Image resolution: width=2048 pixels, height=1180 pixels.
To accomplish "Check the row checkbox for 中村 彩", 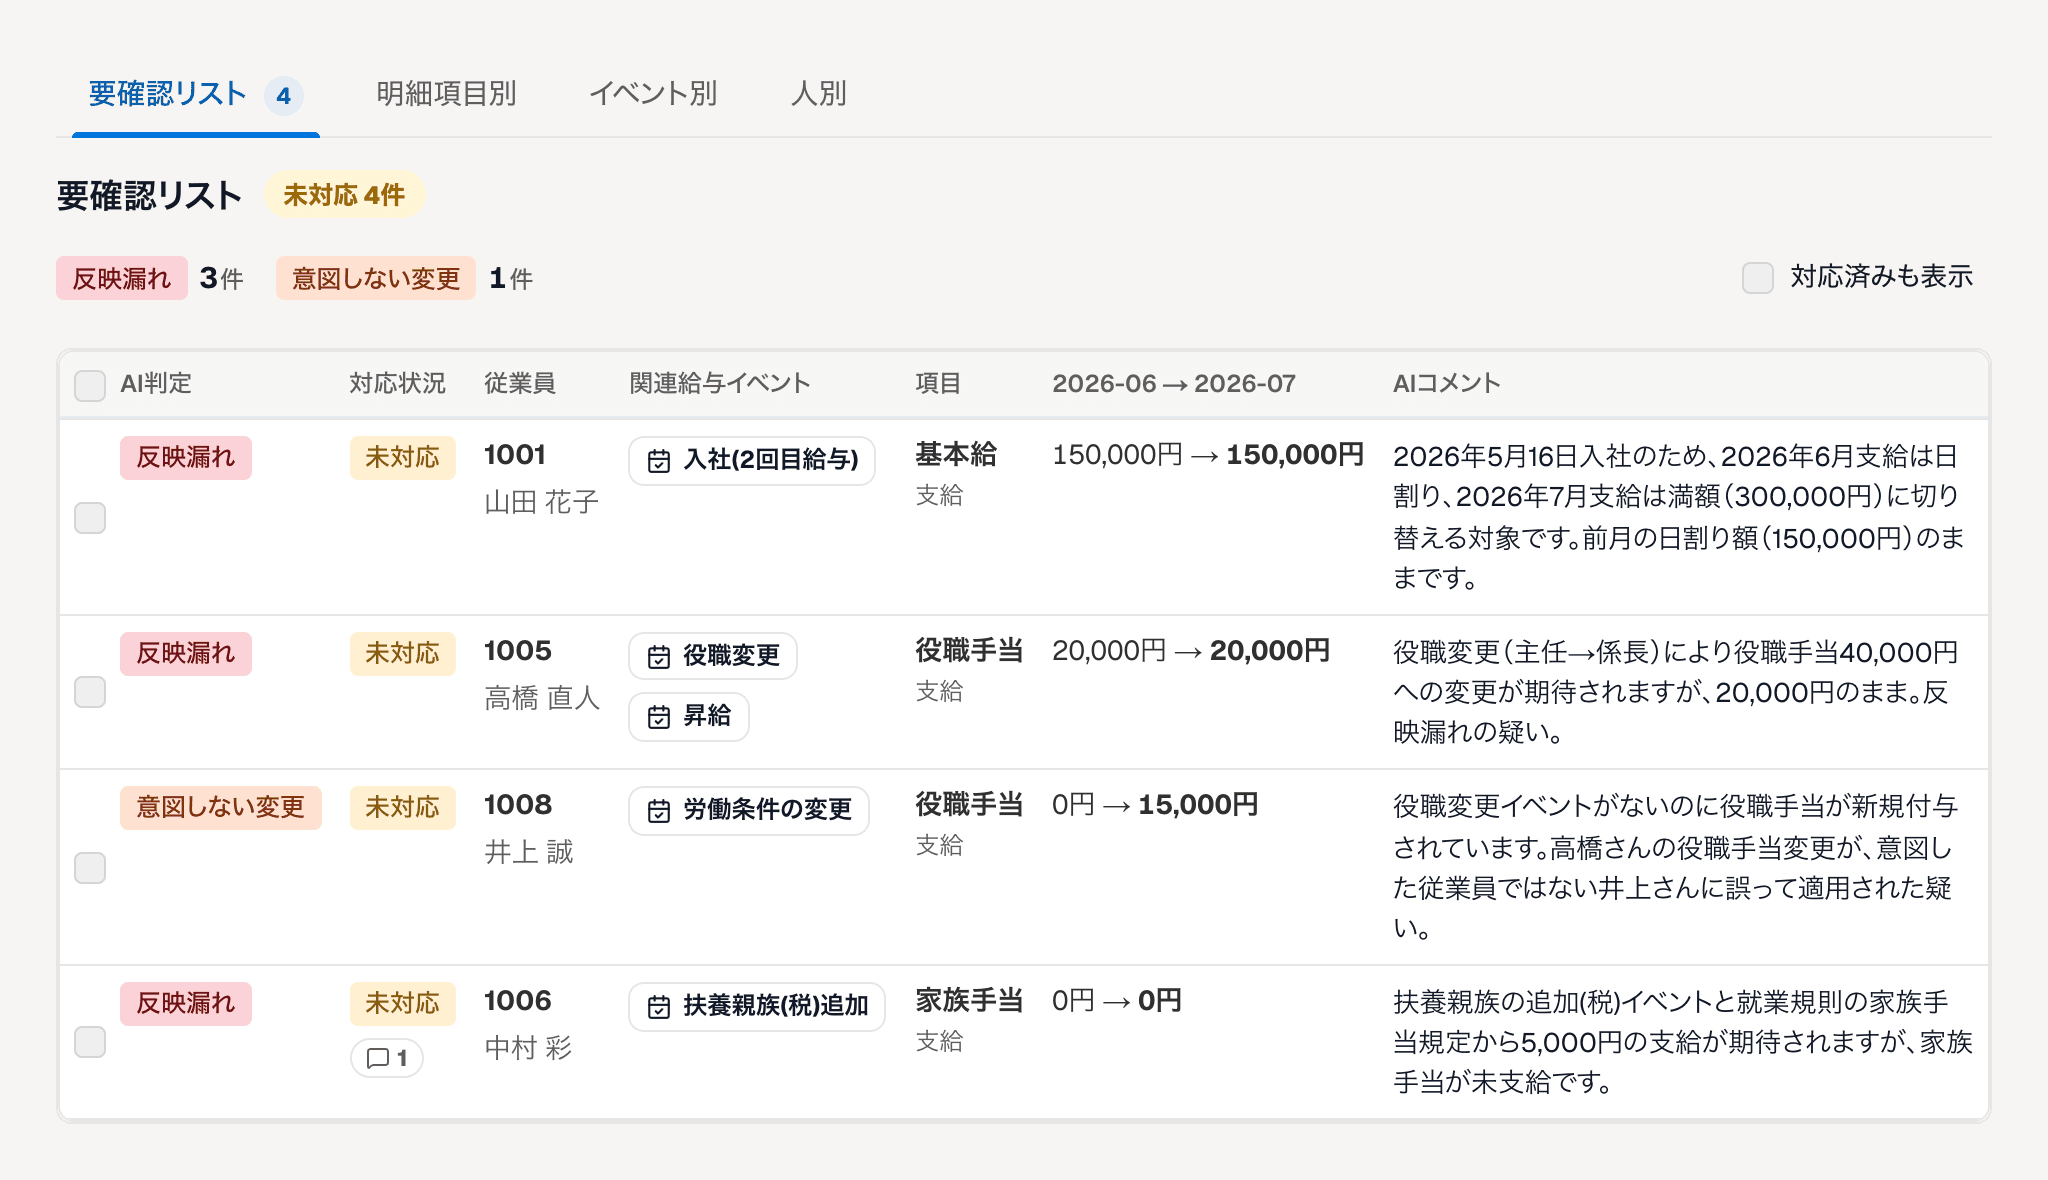I will click(90, 1042).
